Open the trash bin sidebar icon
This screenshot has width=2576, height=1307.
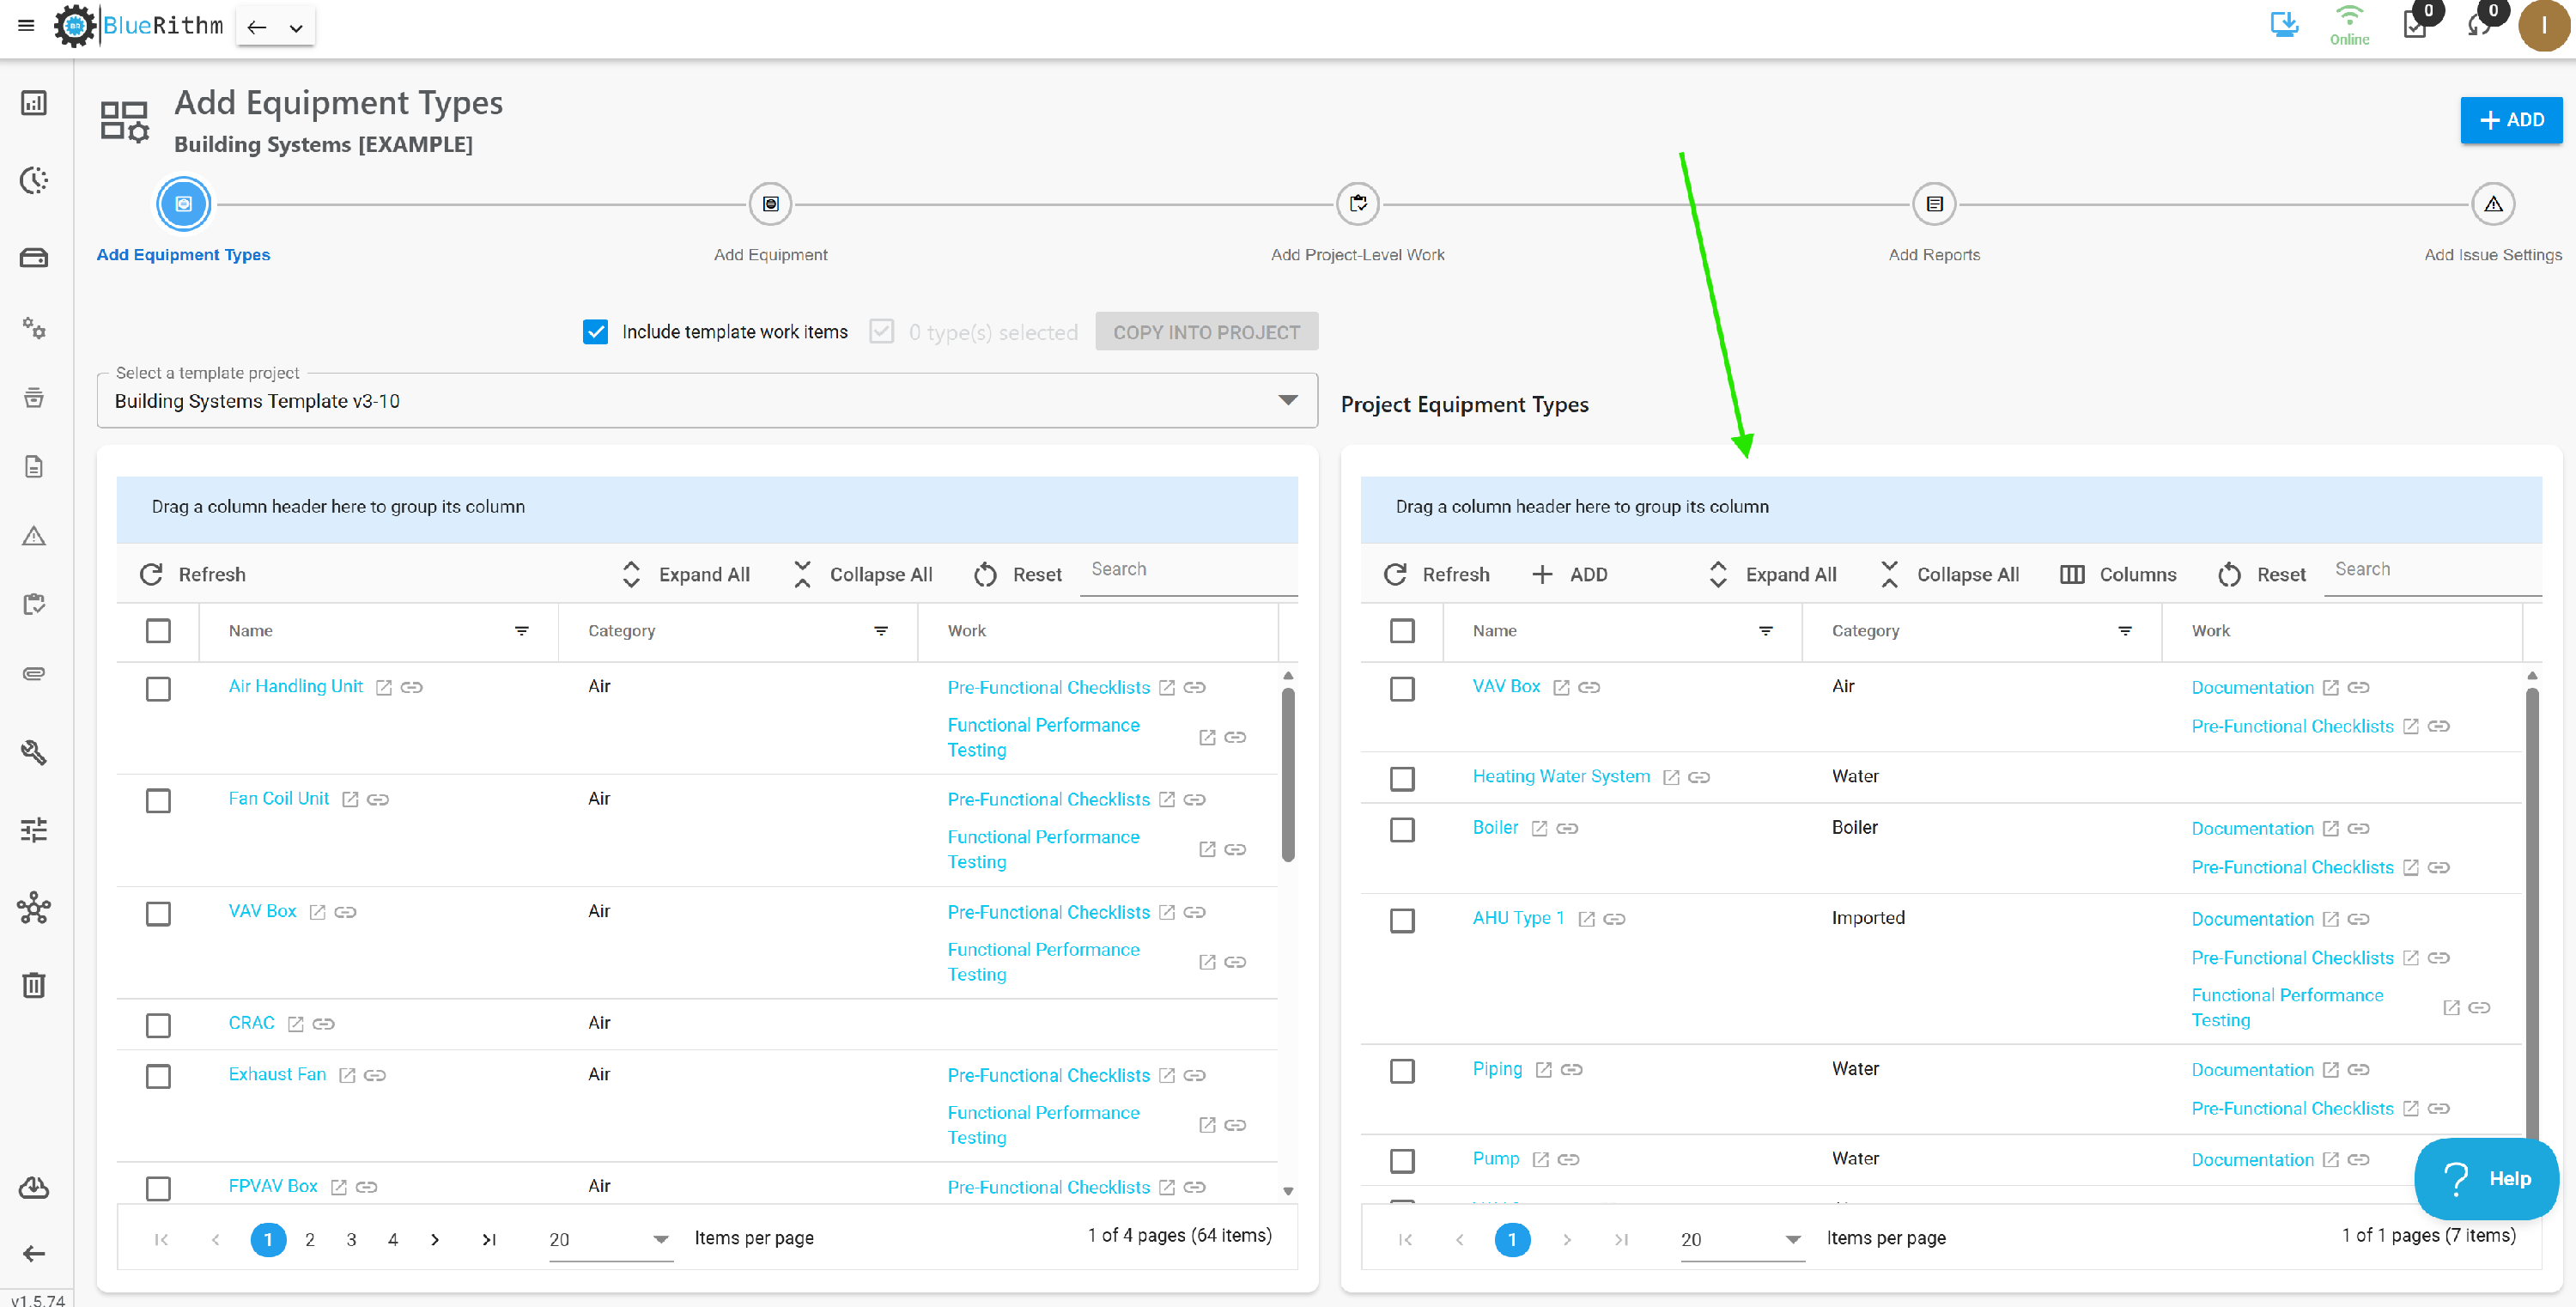point(34,985)
